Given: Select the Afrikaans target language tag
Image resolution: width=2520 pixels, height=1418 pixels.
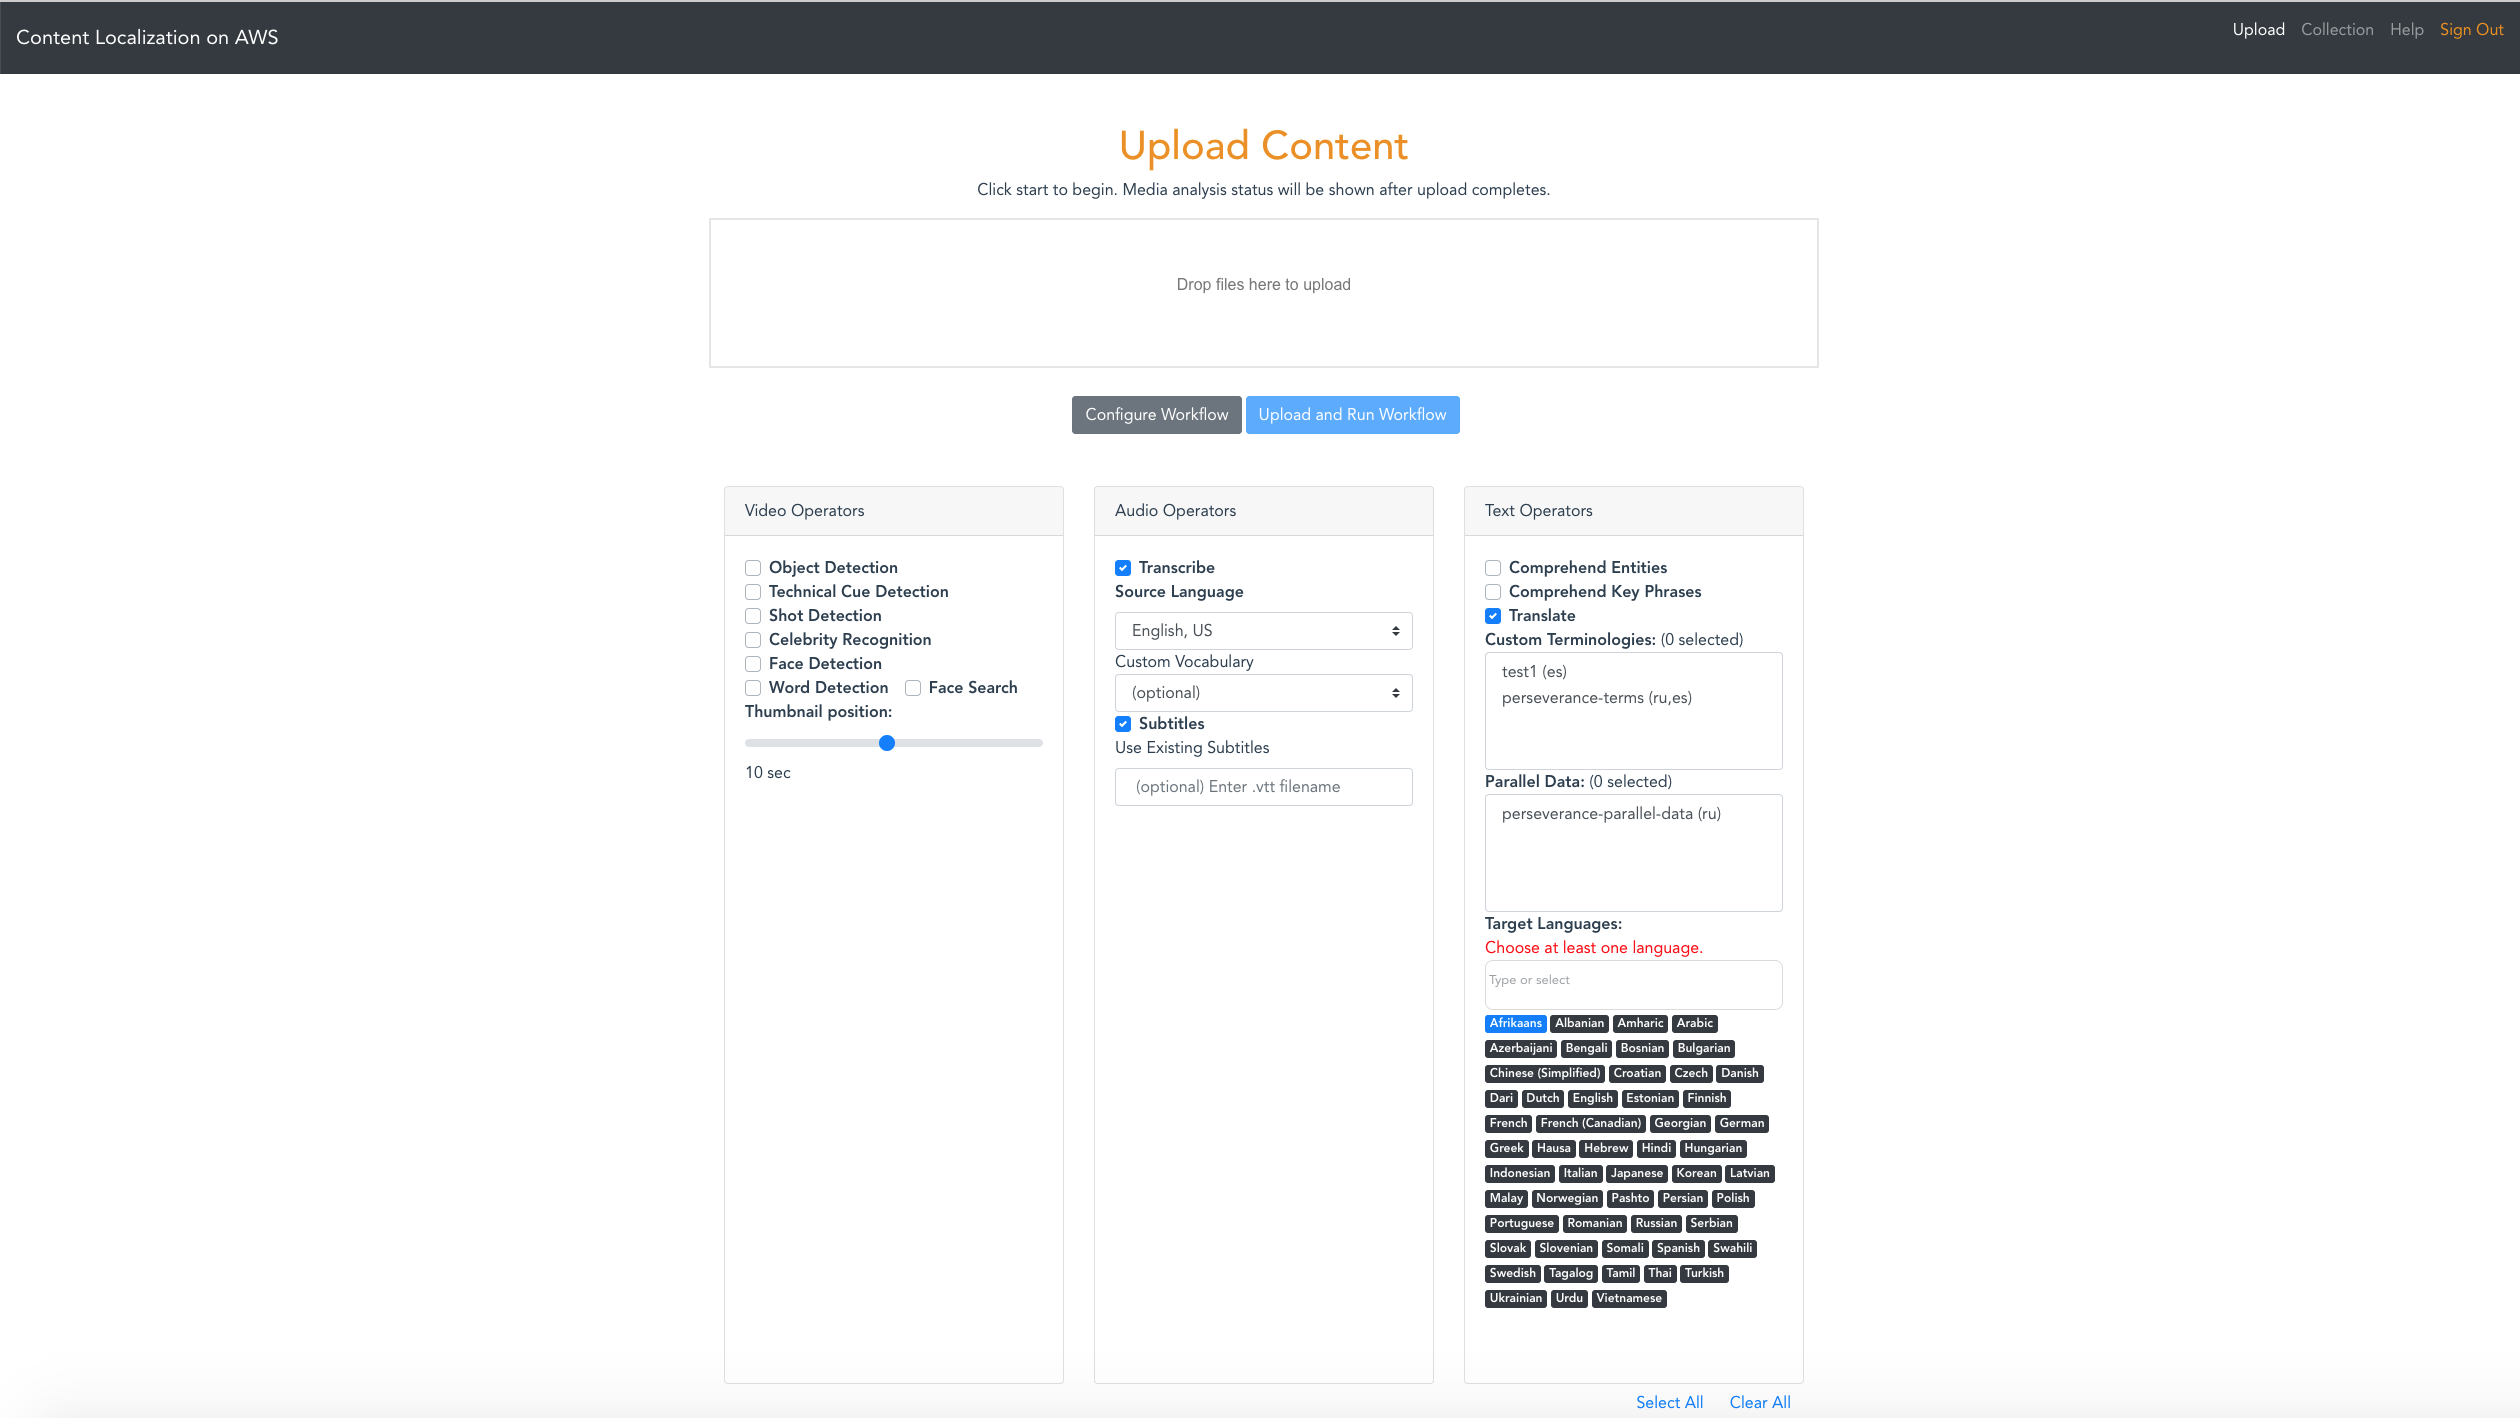Looking at the screenshot, I should click(x=1514, y=1022).
